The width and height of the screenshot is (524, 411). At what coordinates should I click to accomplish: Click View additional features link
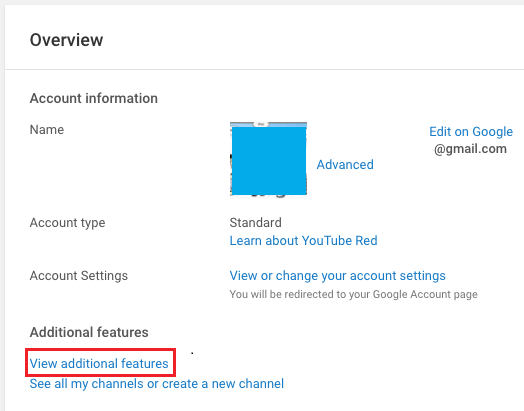click(99, 363)
